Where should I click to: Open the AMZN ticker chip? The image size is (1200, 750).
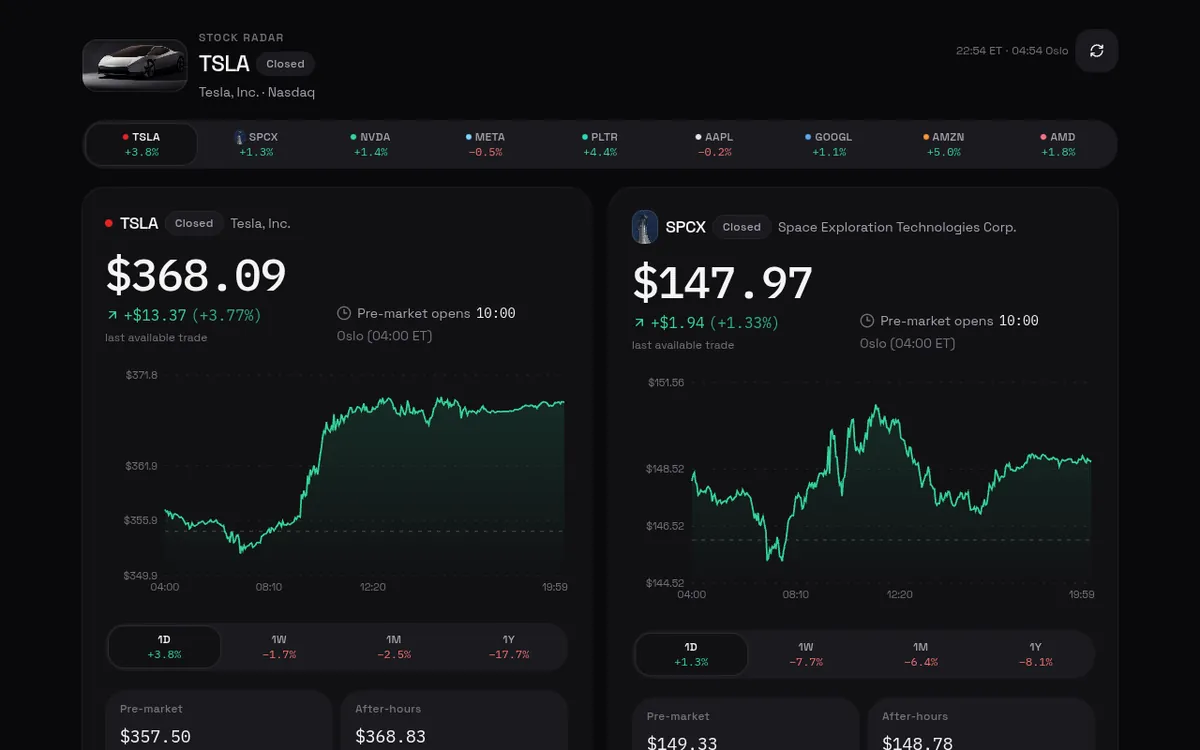pos(944,144)
